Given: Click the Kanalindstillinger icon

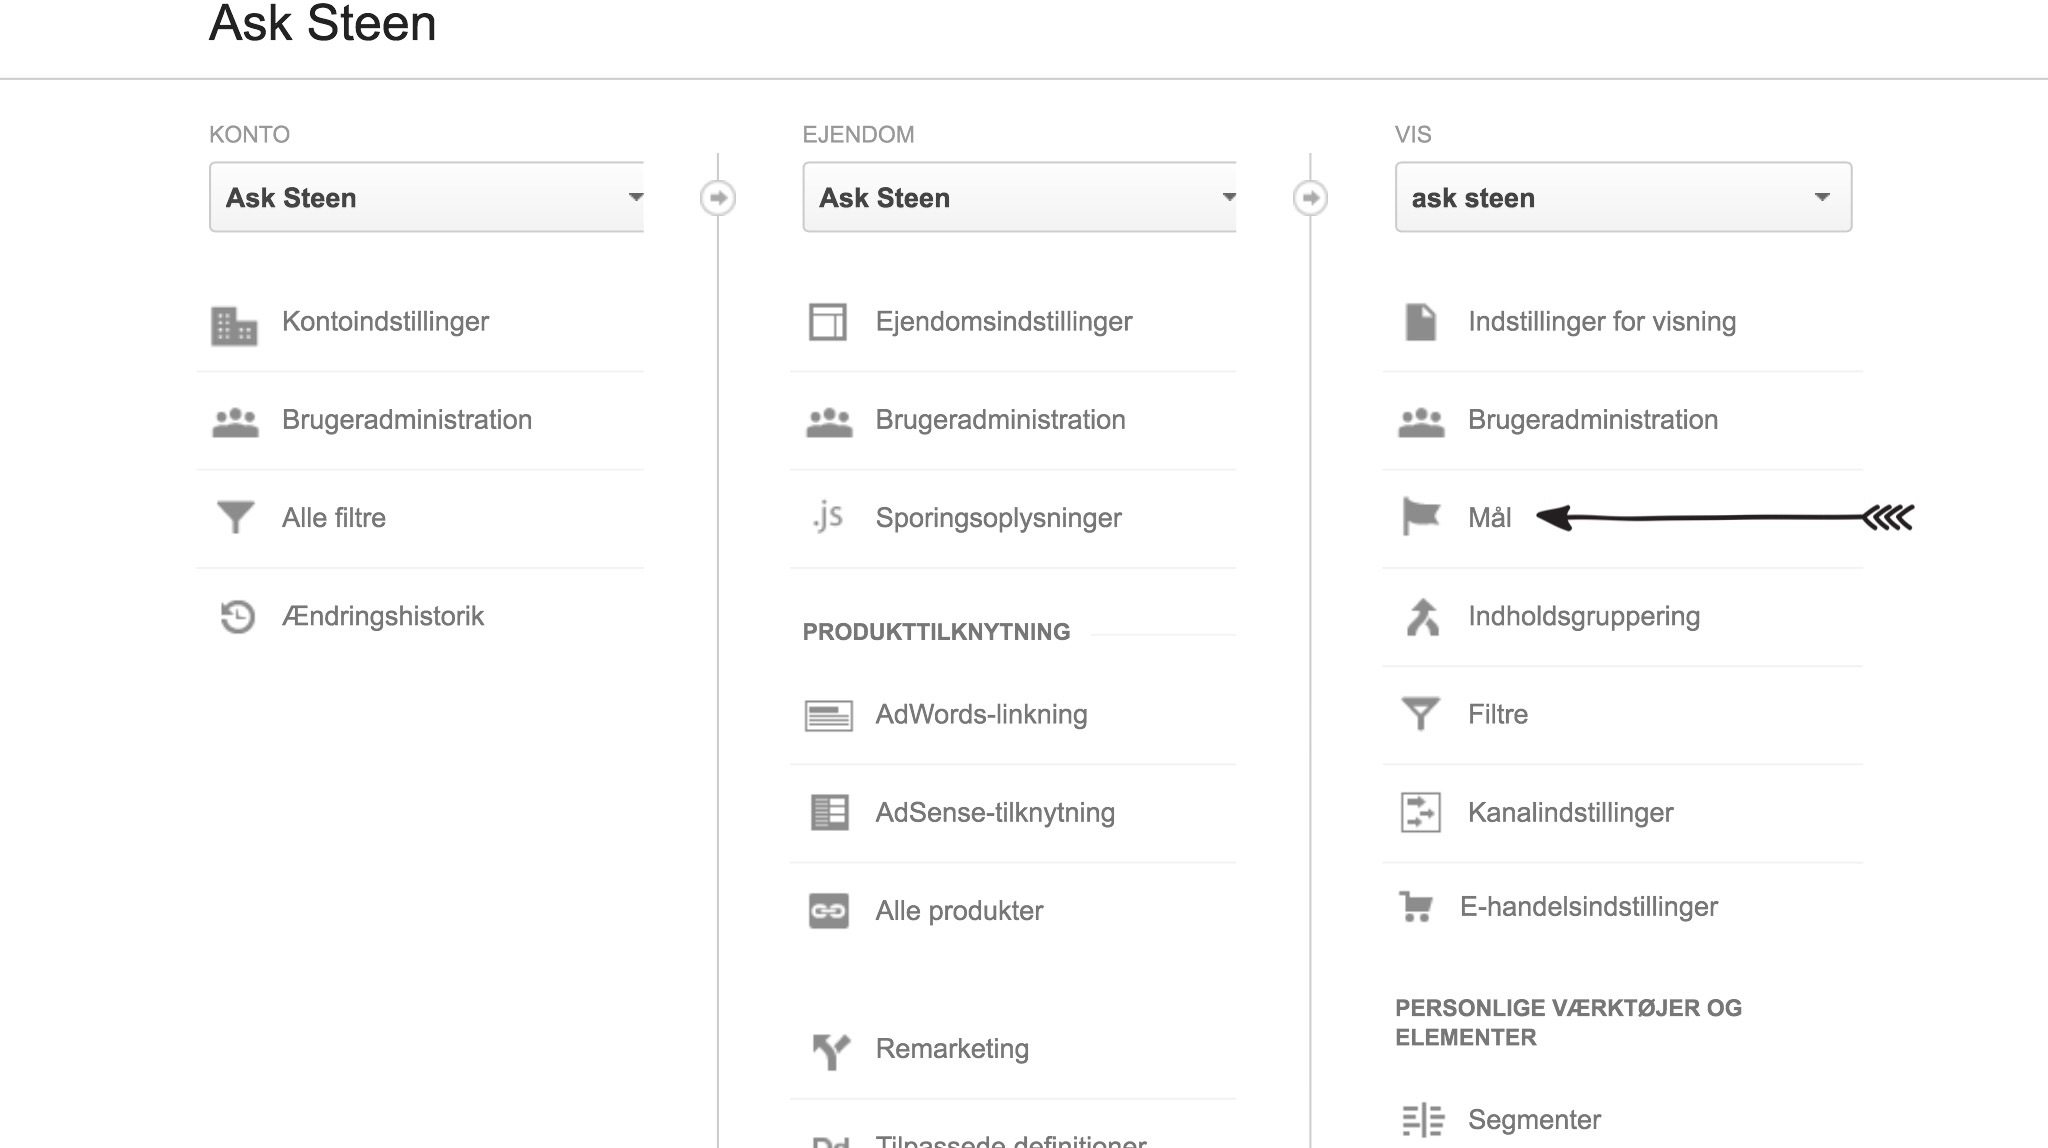Looking at the screenshot, I should point(1421,812).
